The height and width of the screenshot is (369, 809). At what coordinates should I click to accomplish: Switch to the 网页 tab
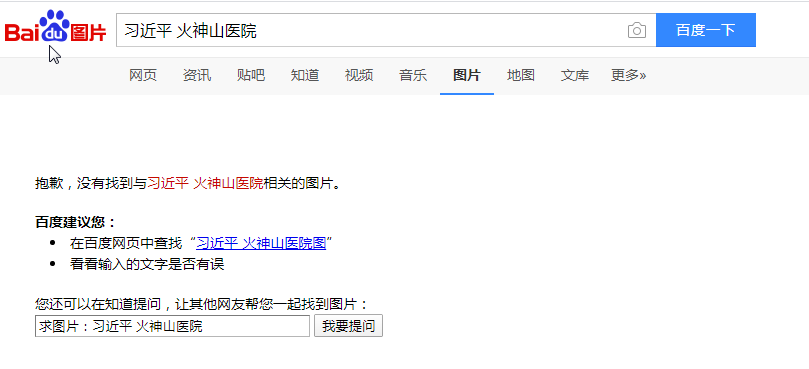pyautogui.click(x=143, y=75)
